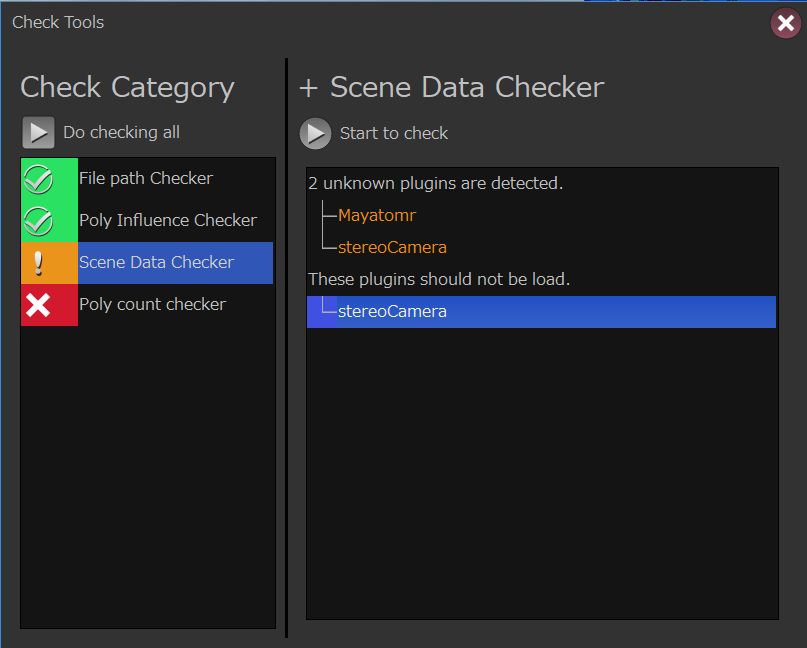Choose Poly count checker in category list

(152, 304)
